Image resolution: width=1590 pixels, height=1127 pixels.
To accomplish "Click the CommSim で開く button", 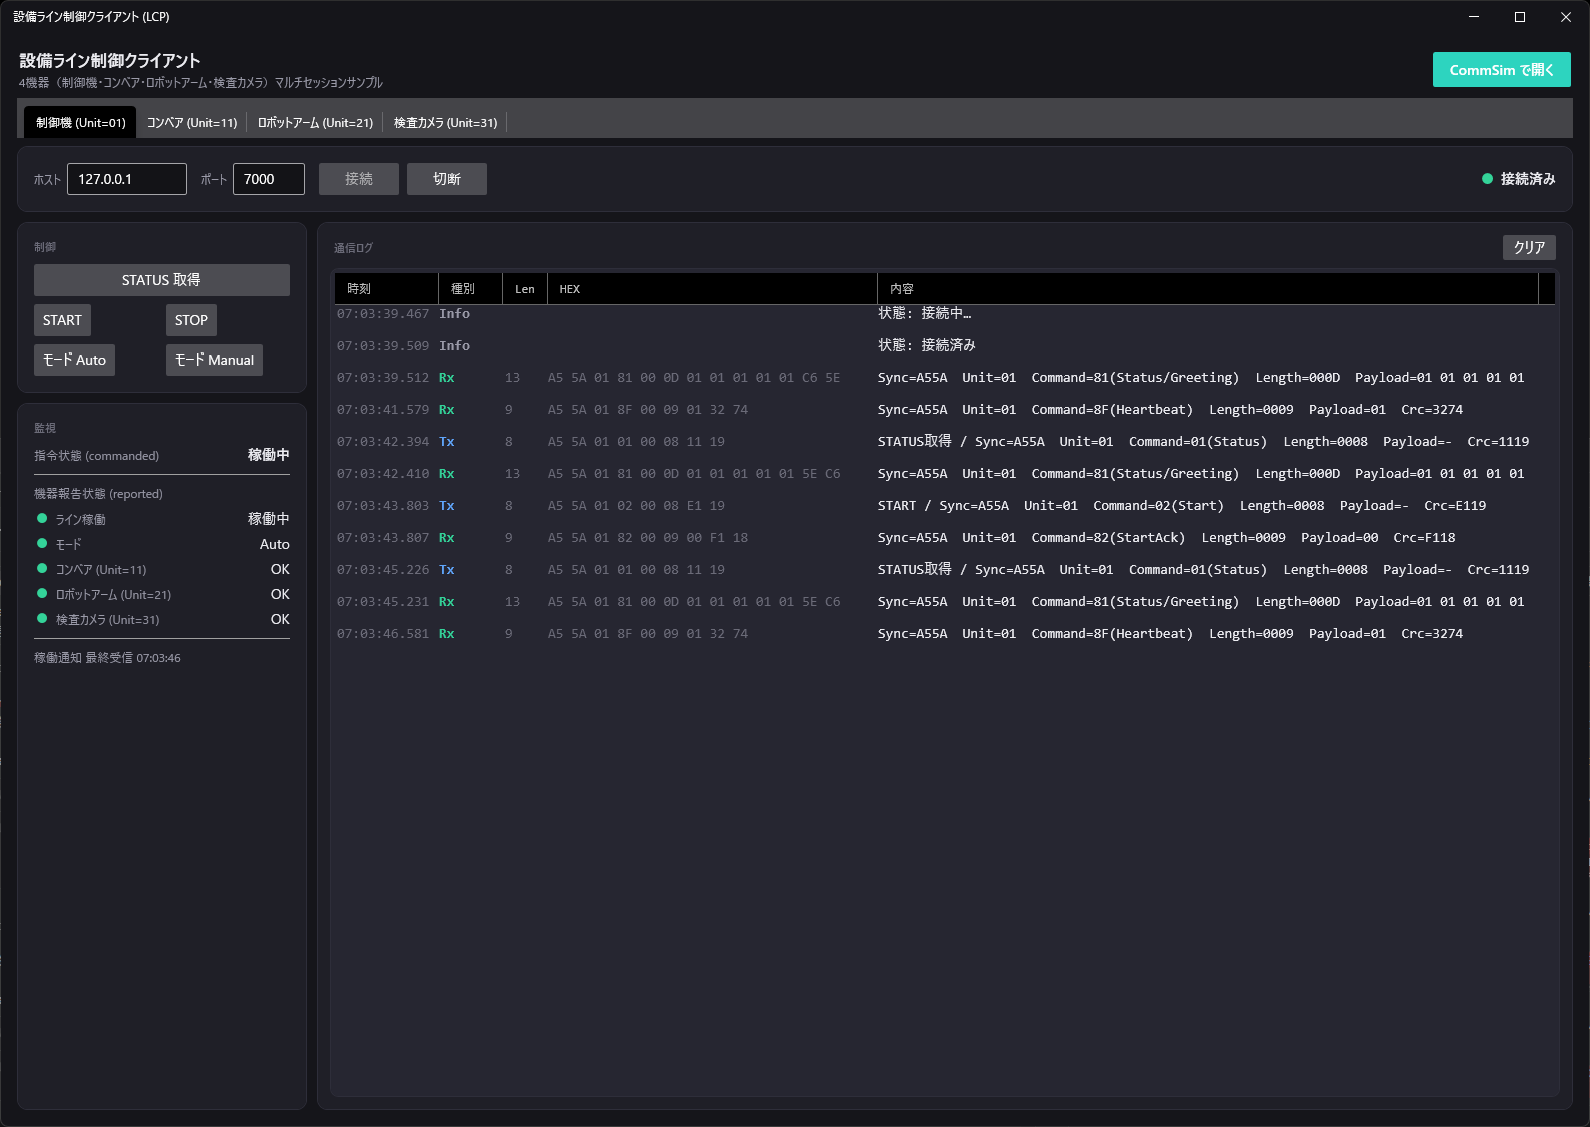I will [x=1501, y=70].
